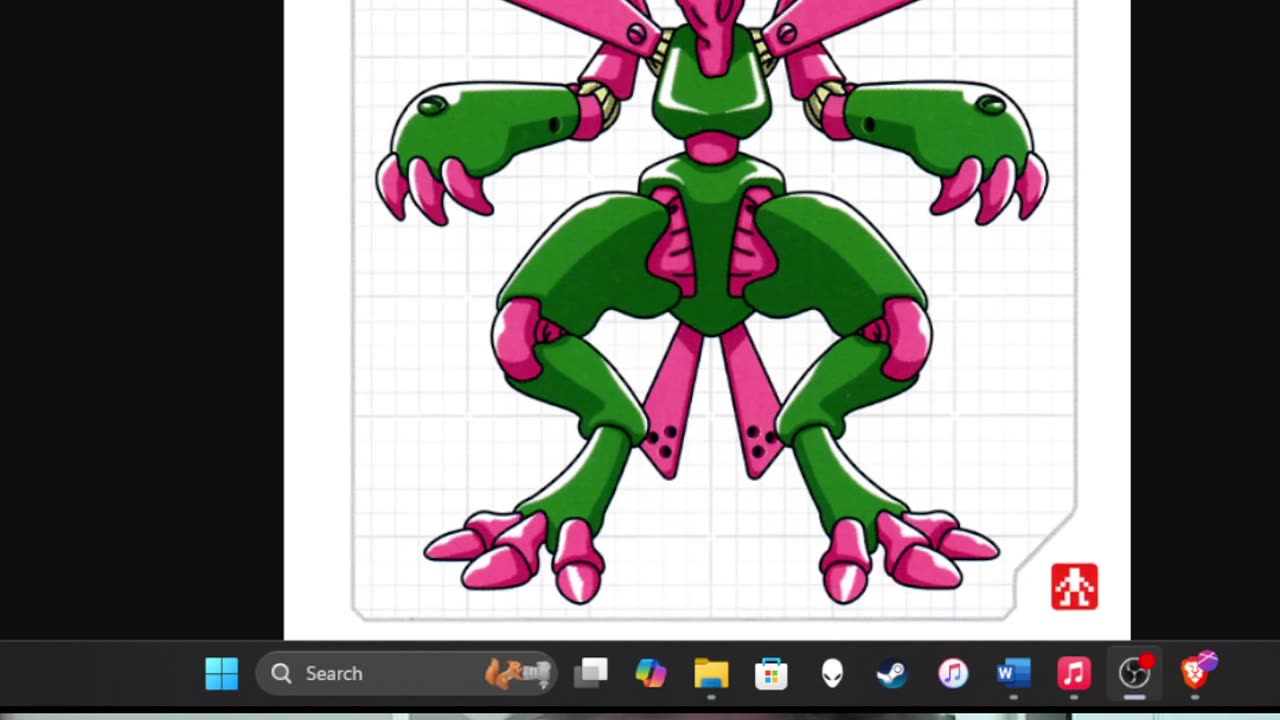The image size is (1280, 720).
Task: Open File Explorer from taskbar
Action: coord(711,673)
